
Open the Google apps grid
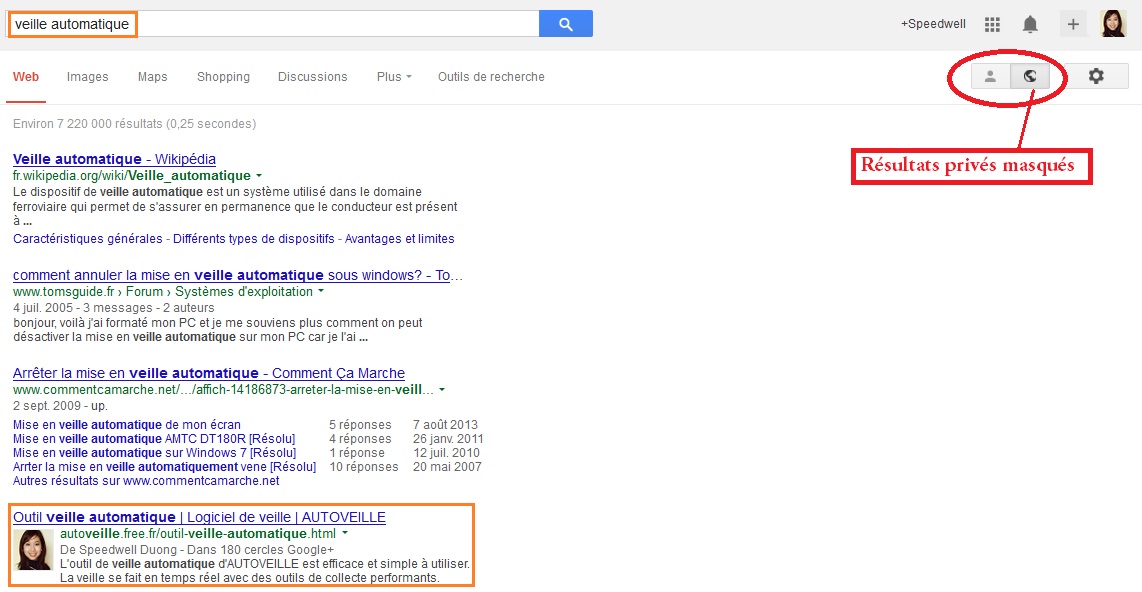coord(992,25)
